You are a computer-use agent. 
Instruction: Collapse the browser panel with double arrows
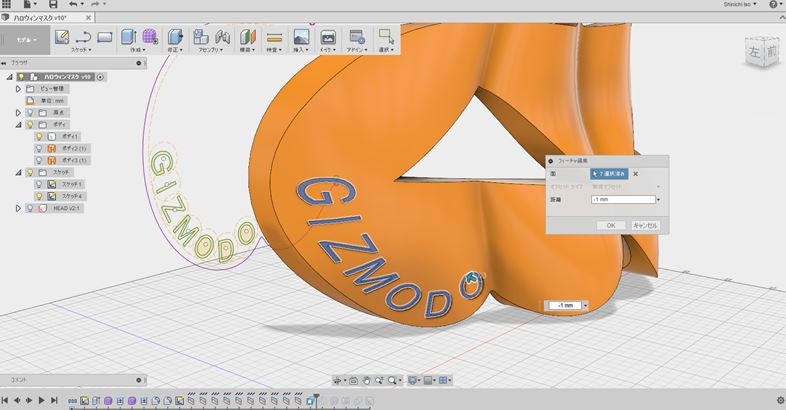click(x=4, y=64)
